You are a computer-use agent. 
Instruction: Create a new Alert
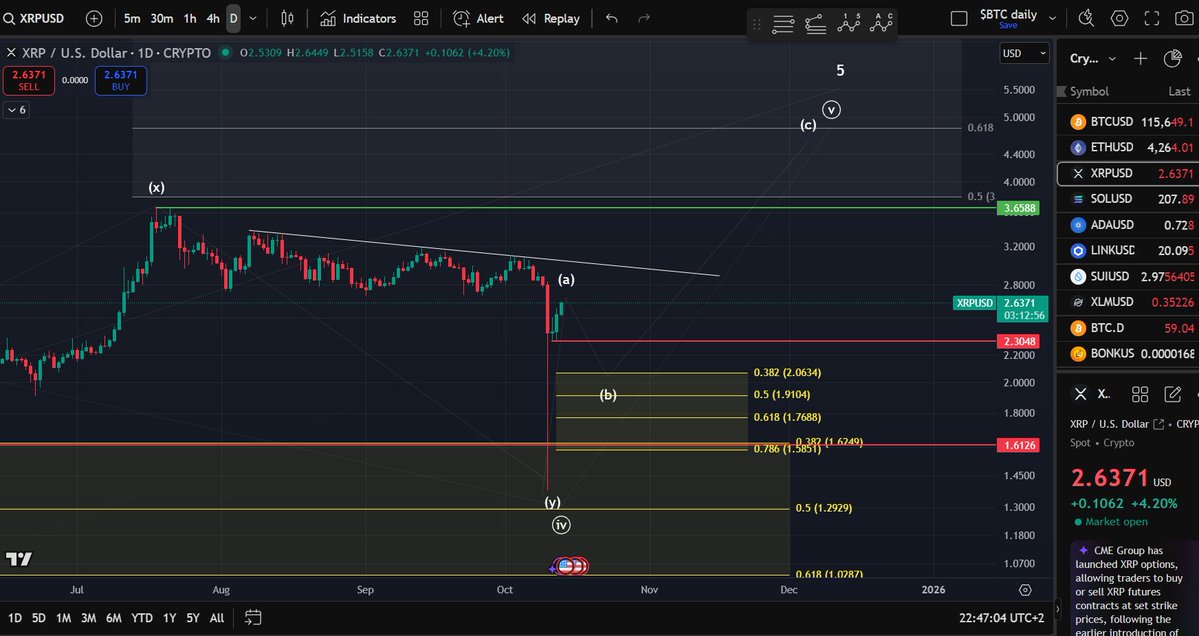click(479, 18)
